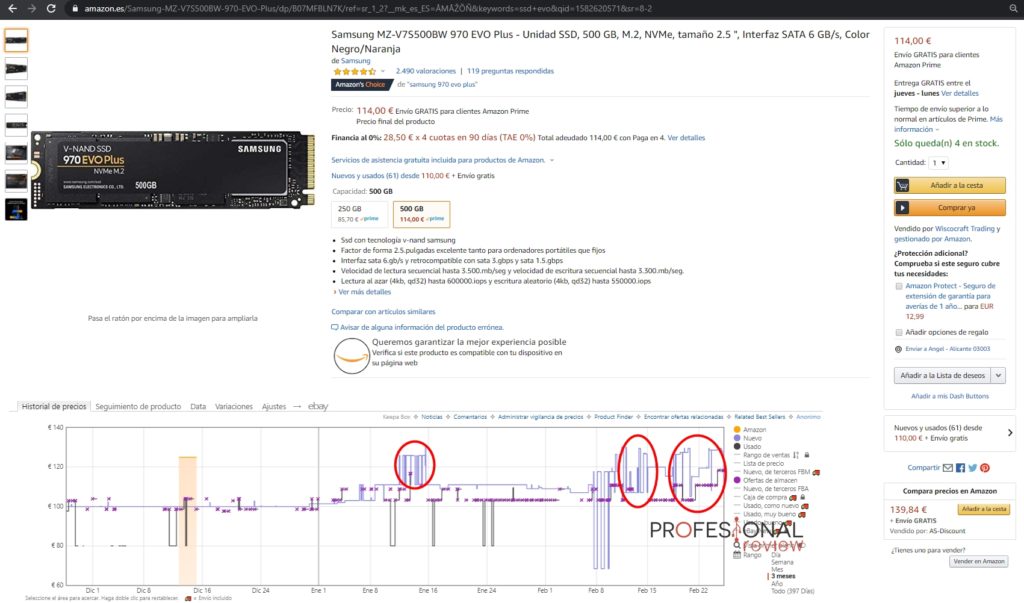
Task: Open Historial de precios tab
Action: tap(54, 406)
